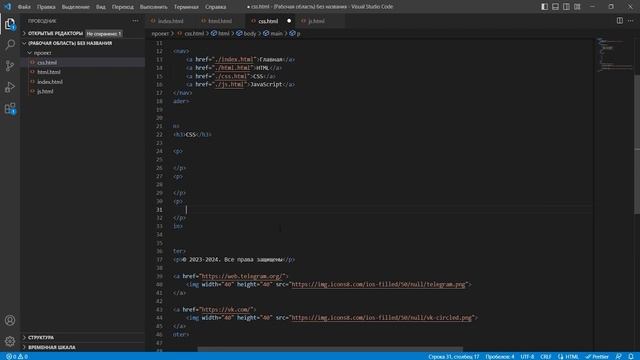Open the ./index.html link in code

click(x=234, y=60)
